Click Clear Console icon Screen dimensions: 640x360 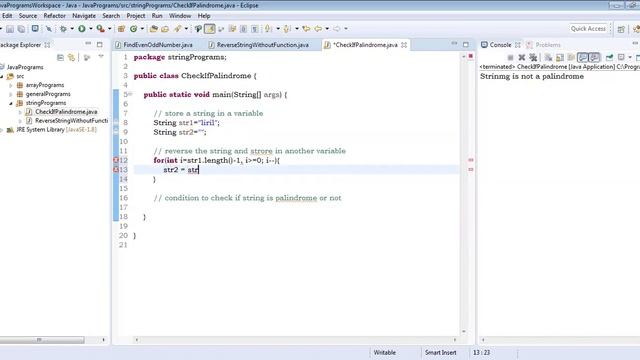548,58
